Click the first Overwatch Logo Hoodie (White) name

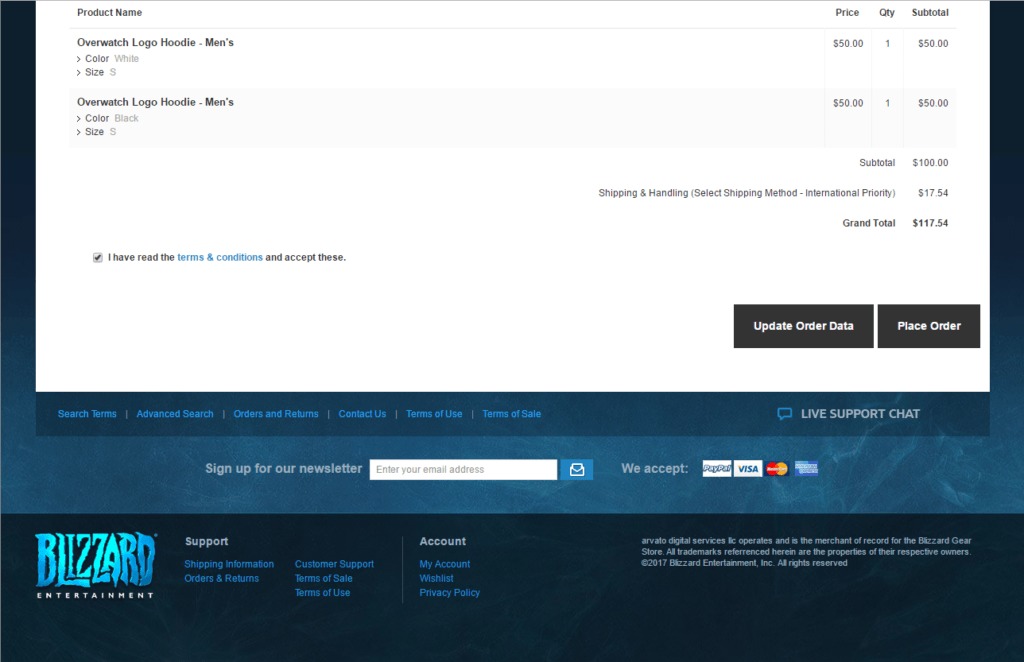pyautogui.click(x=155, y=42)
